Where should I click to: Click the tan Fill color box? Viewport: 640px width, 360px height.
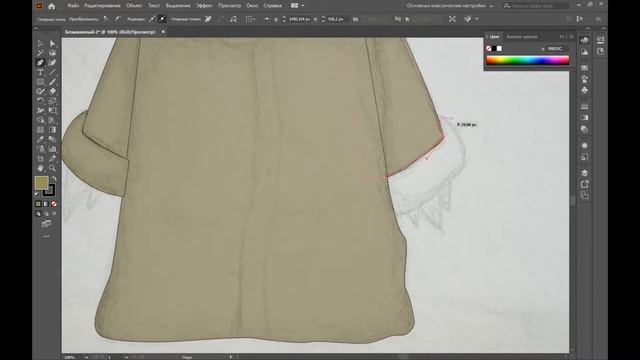[x=41, y=182]
